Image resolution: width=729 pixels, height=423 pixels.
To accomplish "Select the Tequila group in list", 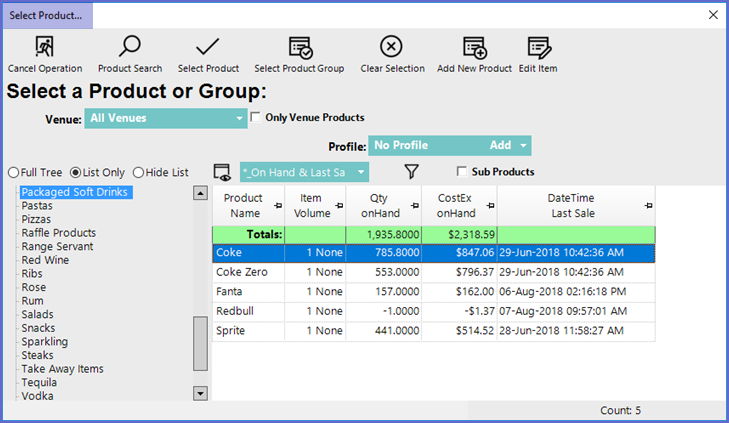I will point(40,382).
